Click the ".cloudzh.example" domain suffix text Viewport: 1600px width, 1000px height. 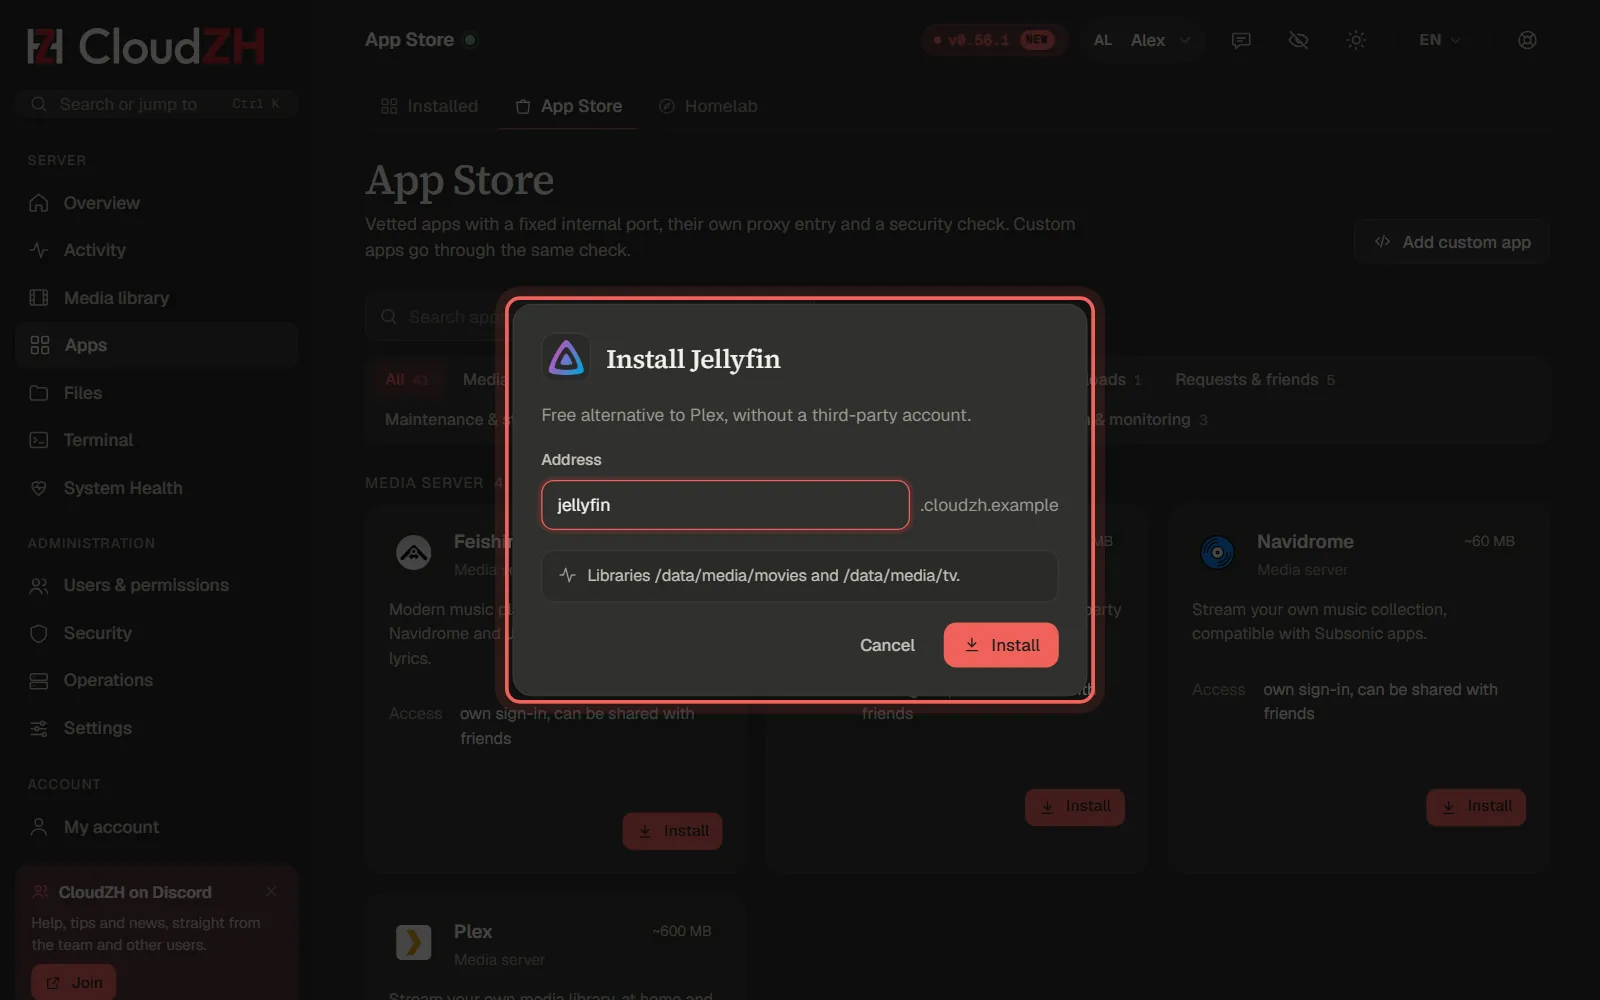[989, 505]
